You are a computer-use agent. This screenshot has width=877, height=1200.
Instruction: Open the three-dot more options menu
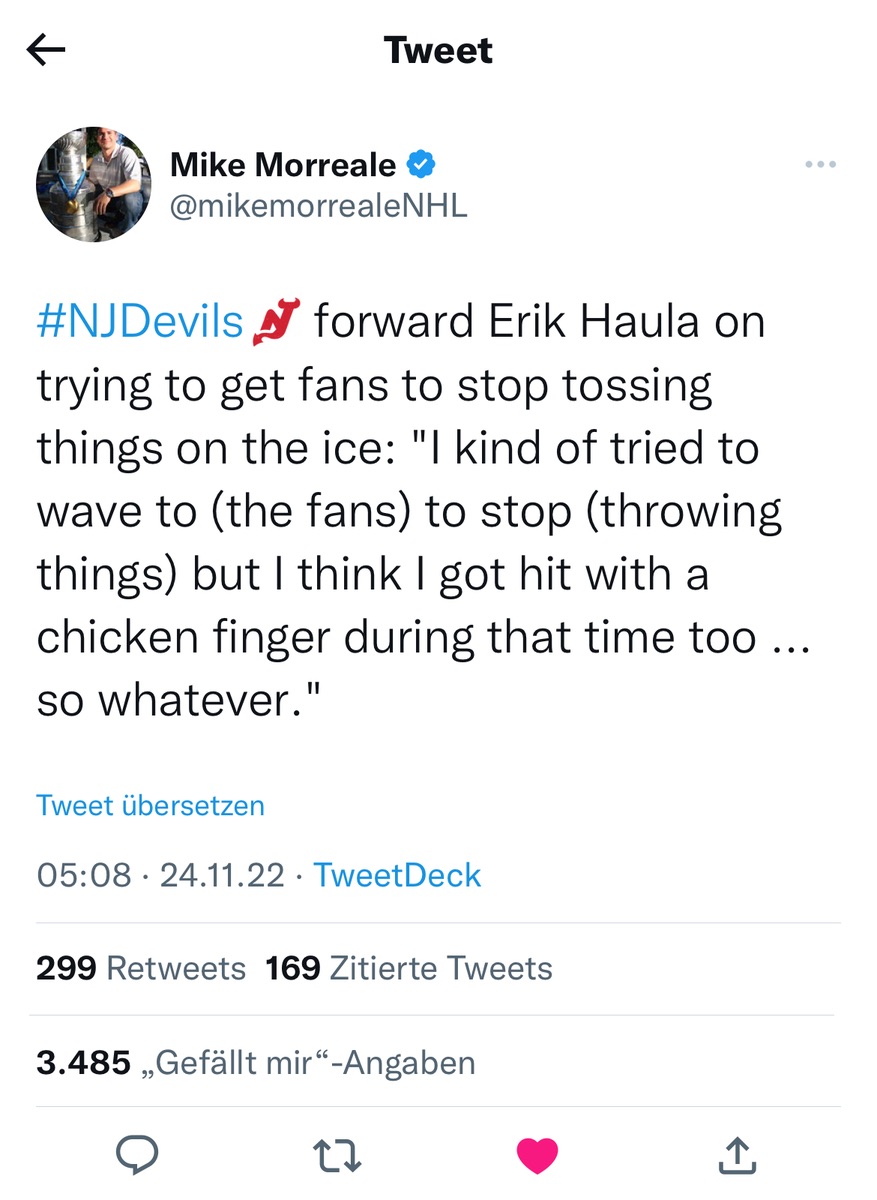(820, 165)
